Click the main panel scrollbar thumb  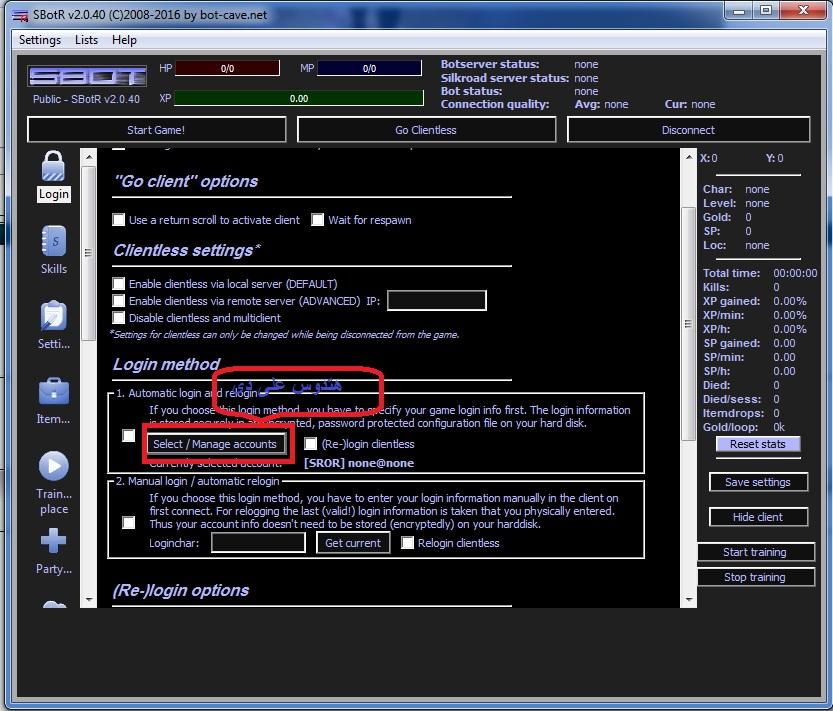click(x=688, y=324)
